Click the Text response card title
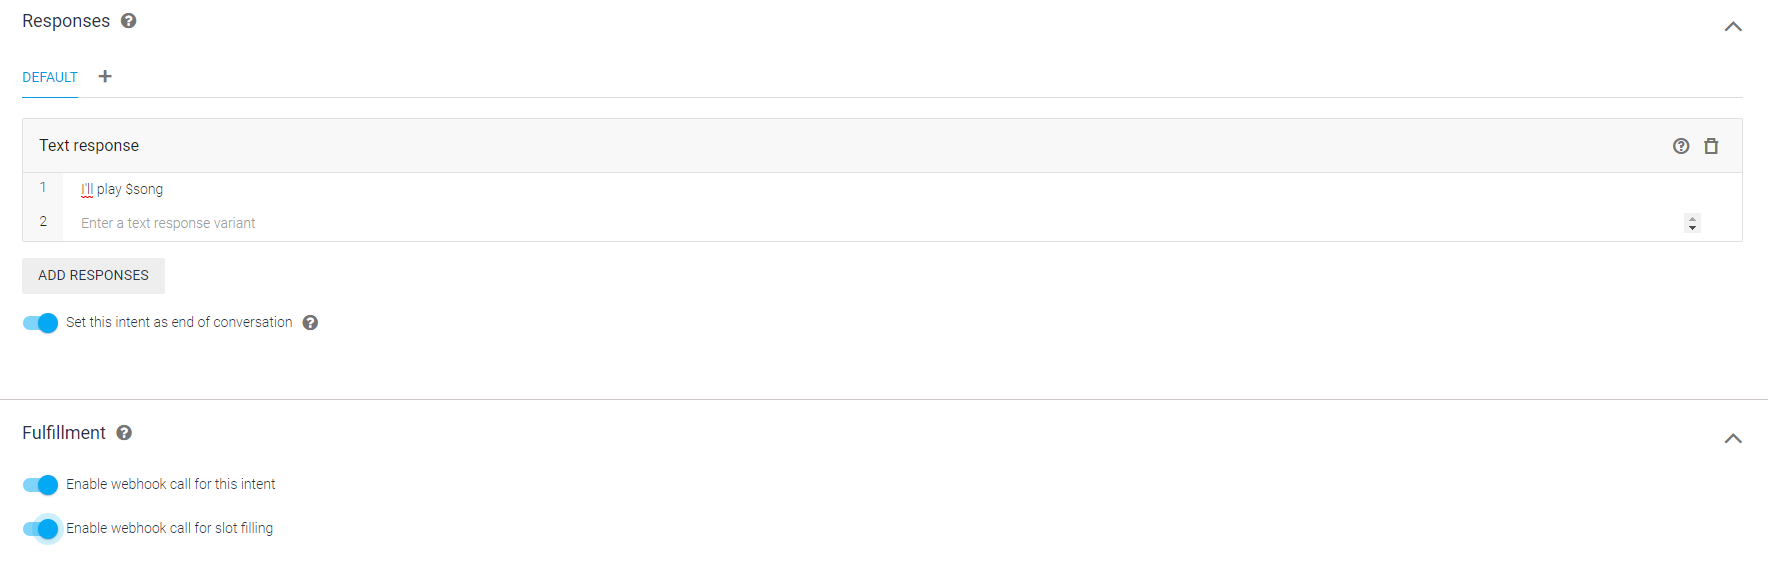 click(89, 146)
